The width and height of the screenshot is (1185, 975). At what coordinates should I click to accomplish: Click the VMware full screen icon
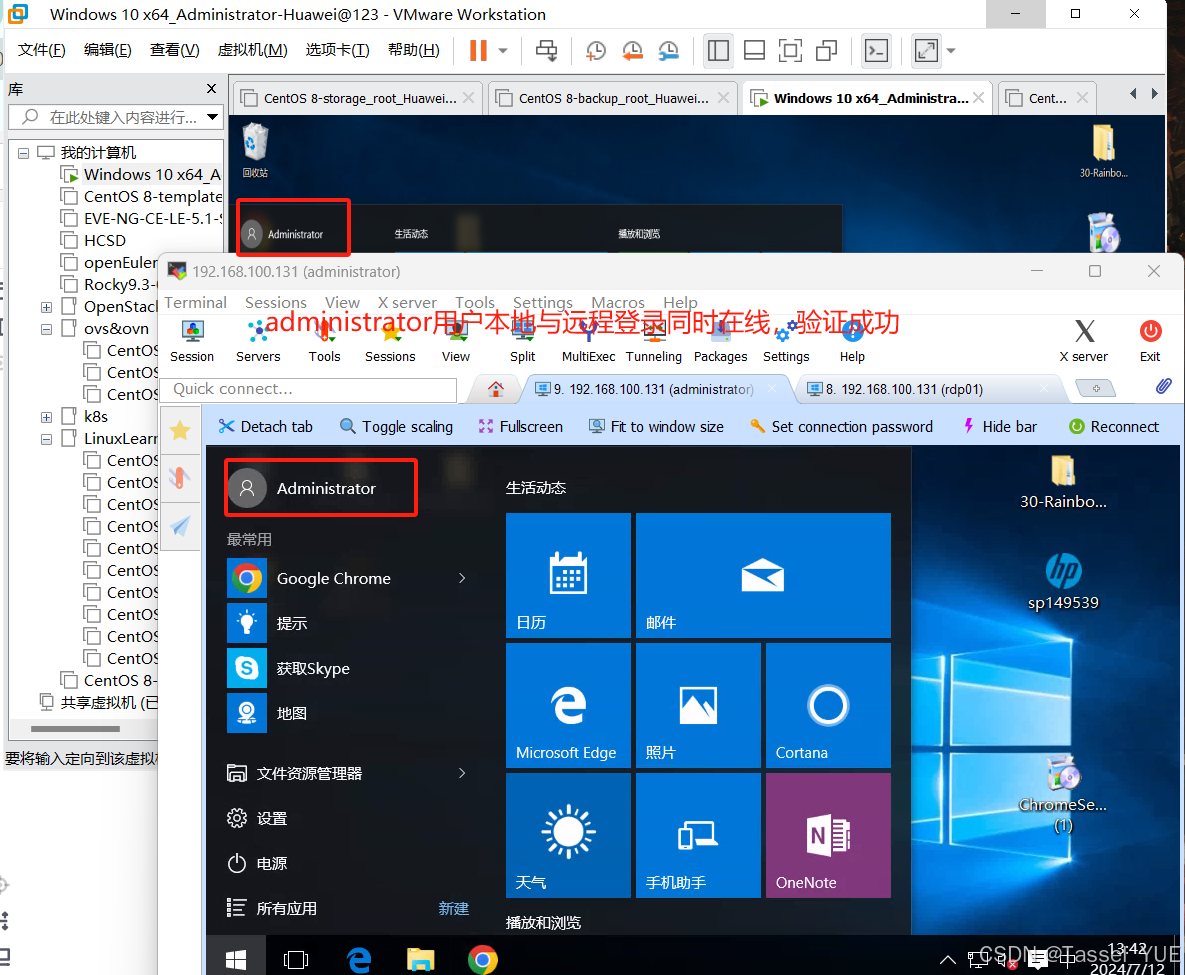point(791,51)
